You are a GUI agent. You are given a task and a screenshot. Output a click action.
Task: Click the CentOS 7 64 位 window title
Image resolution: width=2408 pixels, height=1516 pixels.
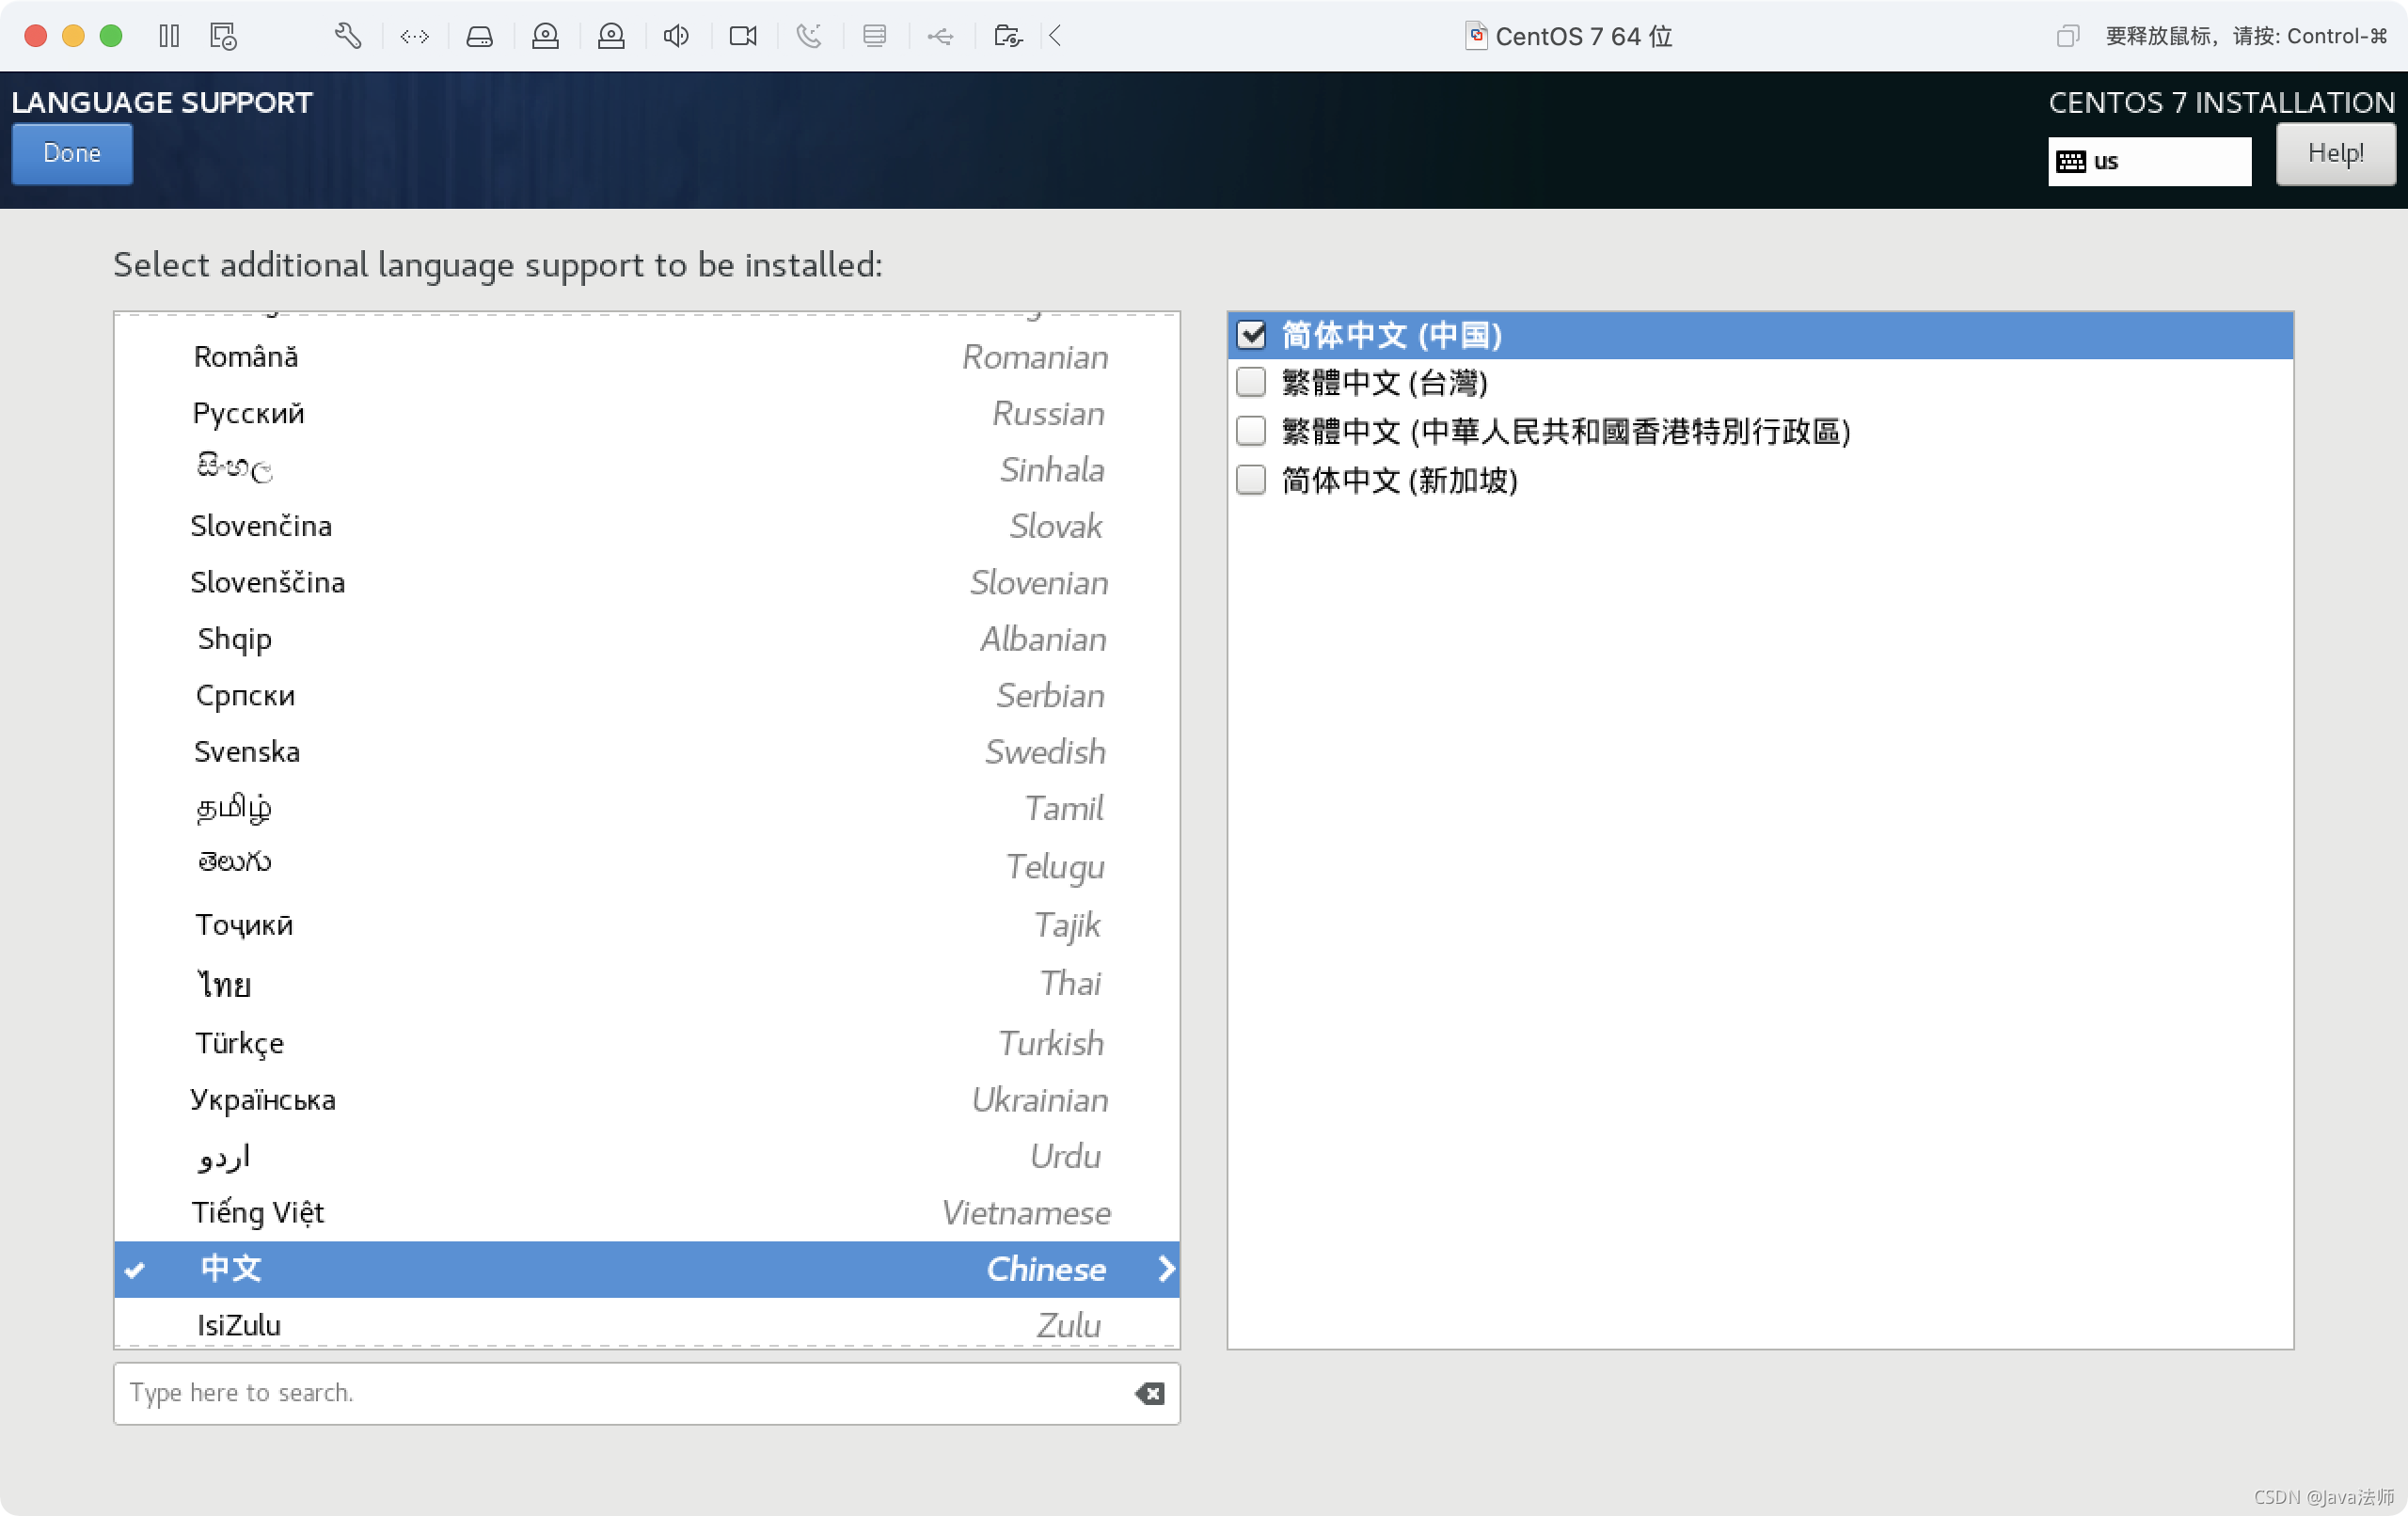[1583, 37]
